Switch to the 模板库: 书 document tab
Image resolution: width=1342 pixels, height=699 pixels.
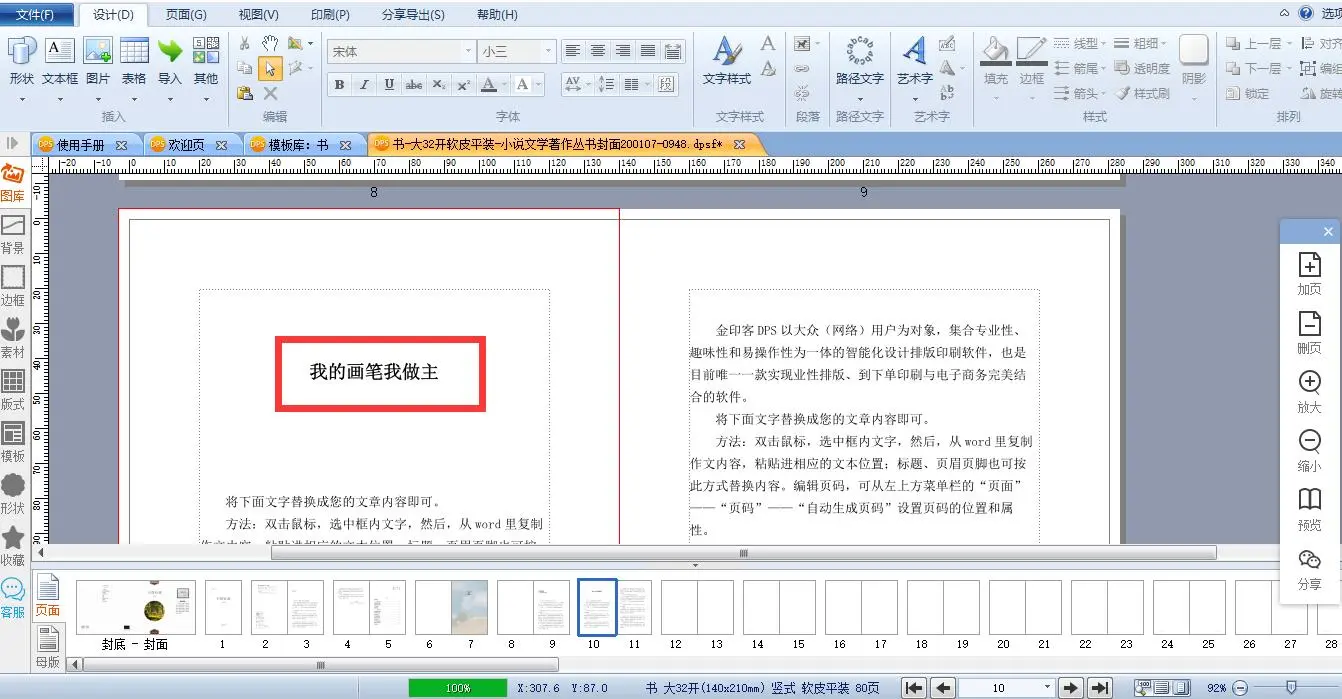click(297, 145)
